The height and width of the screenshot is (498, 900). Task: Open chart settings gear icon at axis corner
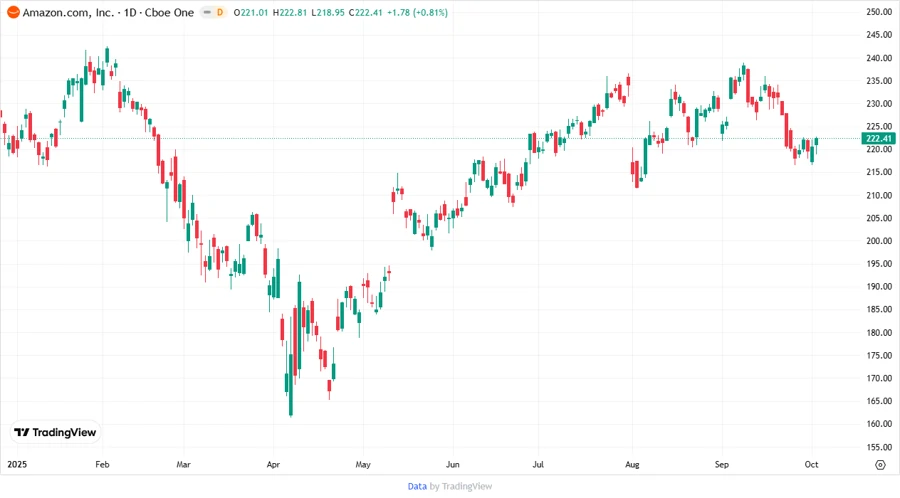(x=879, y=464)
